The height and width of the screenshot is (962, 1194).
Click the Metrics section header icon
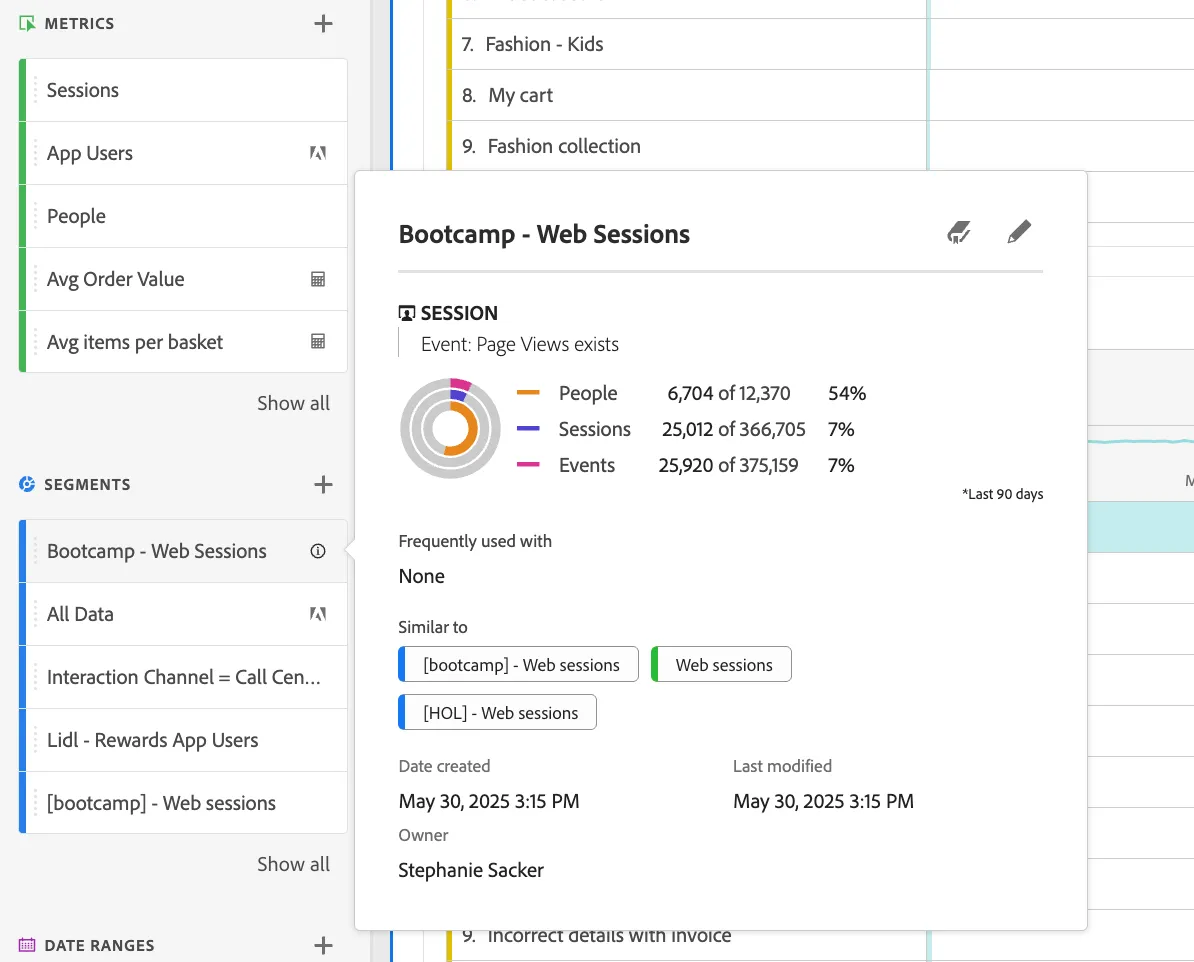pos(27,24)
